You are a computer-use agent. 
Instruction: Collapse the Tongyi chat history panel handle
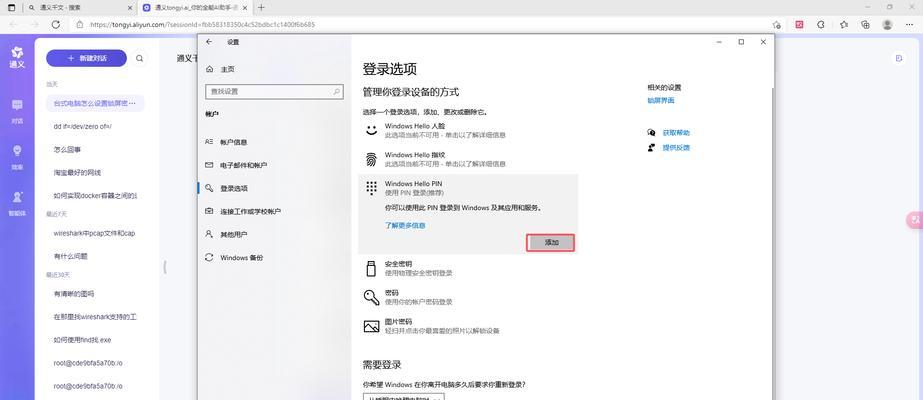165,267
